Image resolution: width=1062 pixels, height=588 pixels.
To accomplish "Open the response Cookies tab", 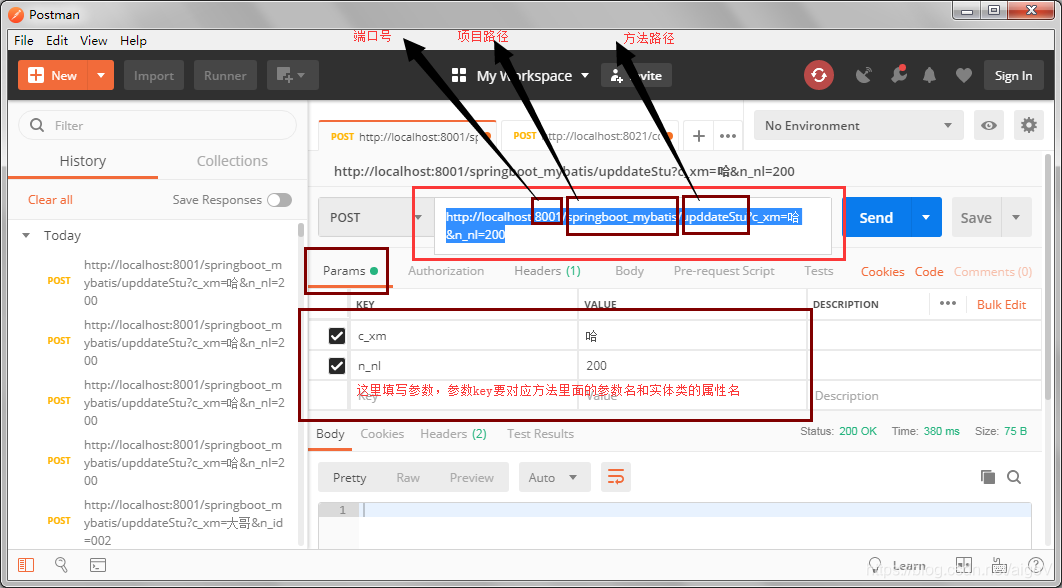I will (382, 434).
